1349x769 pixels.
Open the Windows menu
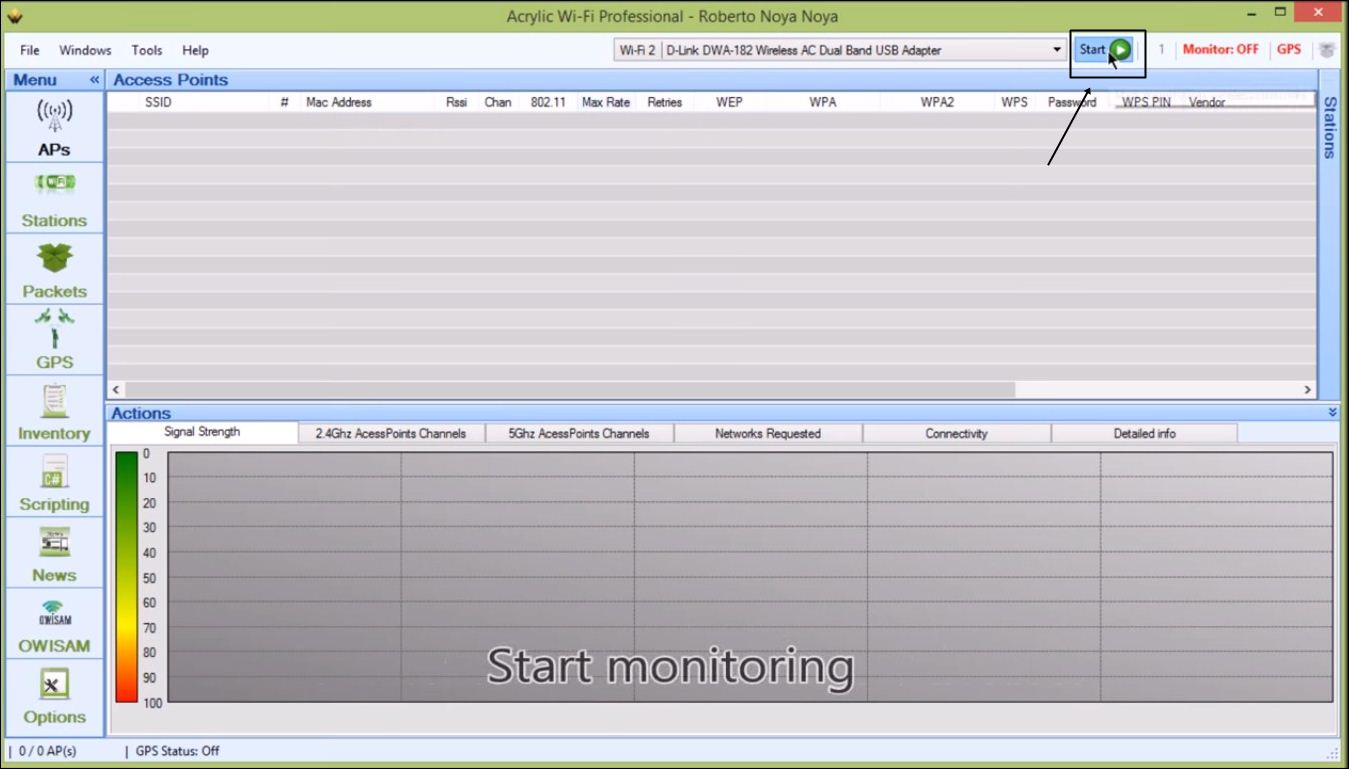click(85, 50)
